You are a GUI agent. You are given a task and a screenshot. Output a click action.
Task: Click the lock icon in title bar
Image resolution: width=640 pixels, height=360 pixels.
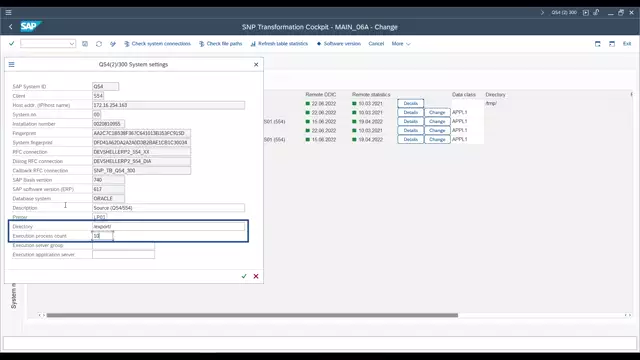coord(596,13)
